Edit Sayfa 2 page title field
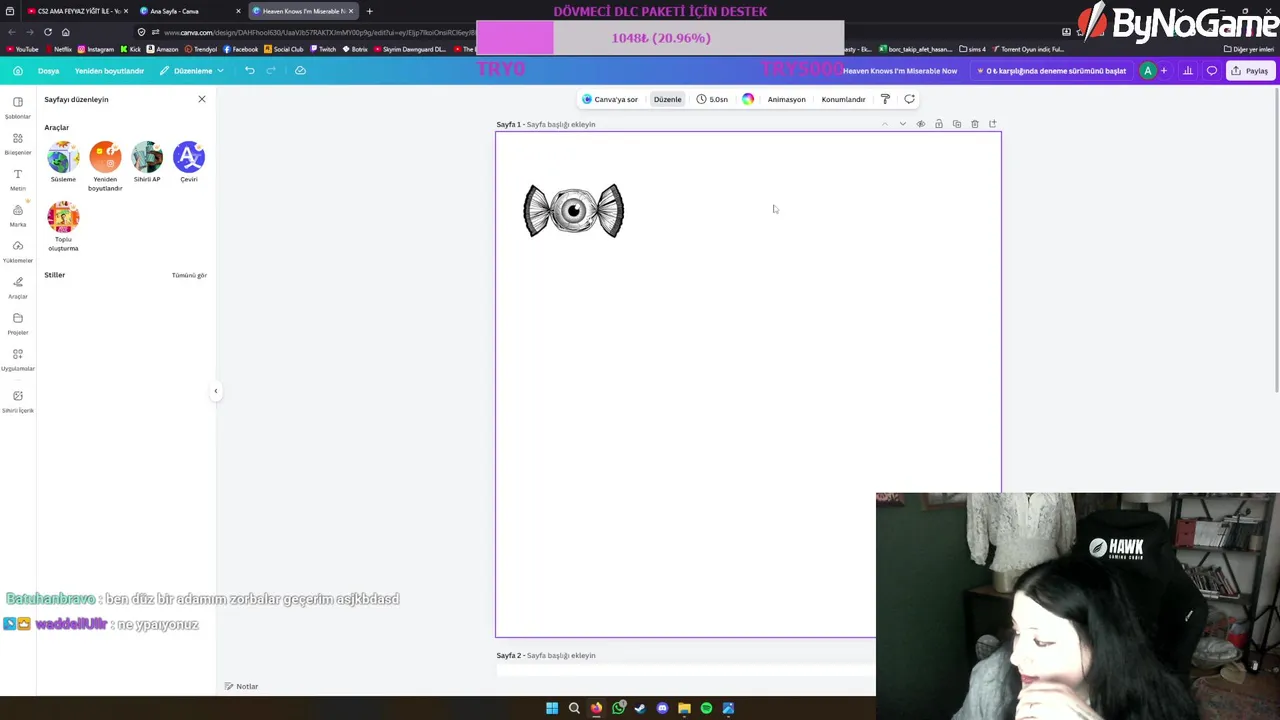 561,655
